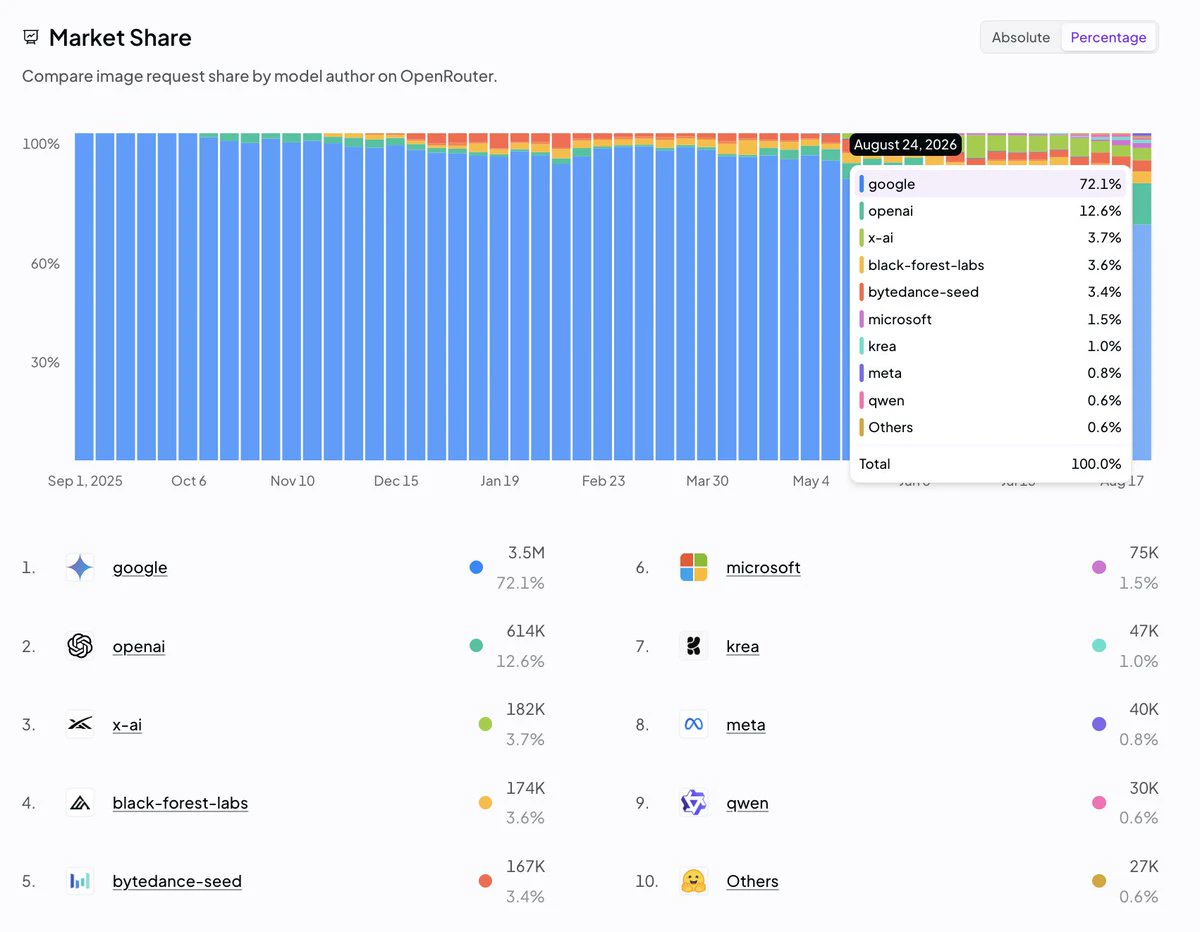Click the chart bar above Oct 6
This screenshot has height=932, width=1200.
click(188, 296)
